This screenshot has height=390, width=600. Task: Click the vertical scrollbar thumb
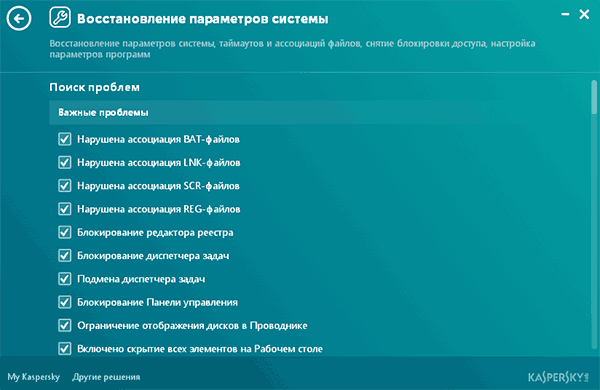[x=594, y=96]
